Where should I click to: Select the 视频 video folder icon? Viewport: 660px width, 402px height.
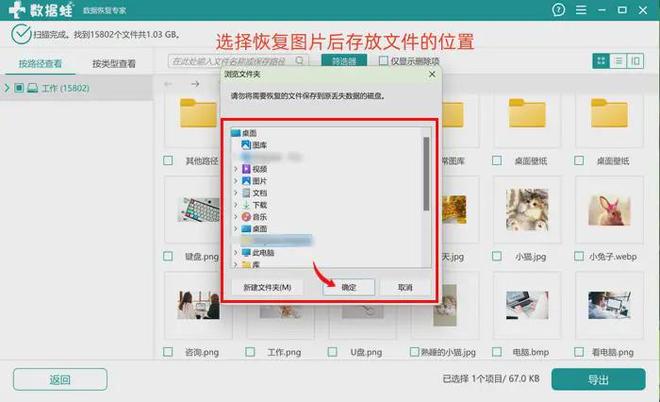coord(246,169)
